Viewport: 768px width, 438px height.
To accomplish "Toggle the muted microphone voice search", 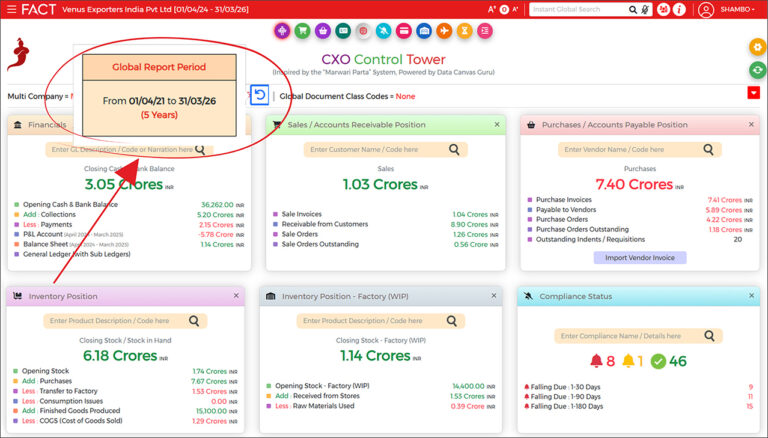I will [645, 9].
